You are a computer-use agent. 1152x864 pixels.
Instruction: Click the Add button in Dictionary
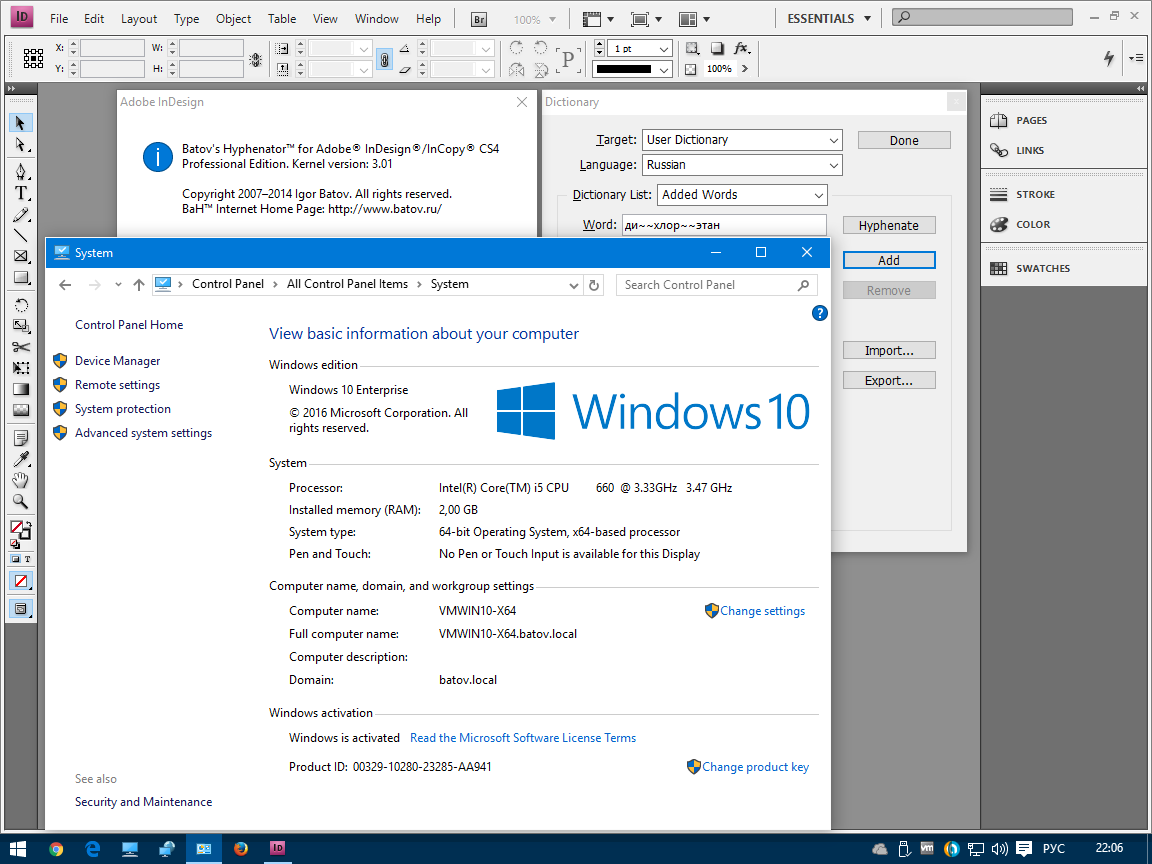tap(889, 261)
